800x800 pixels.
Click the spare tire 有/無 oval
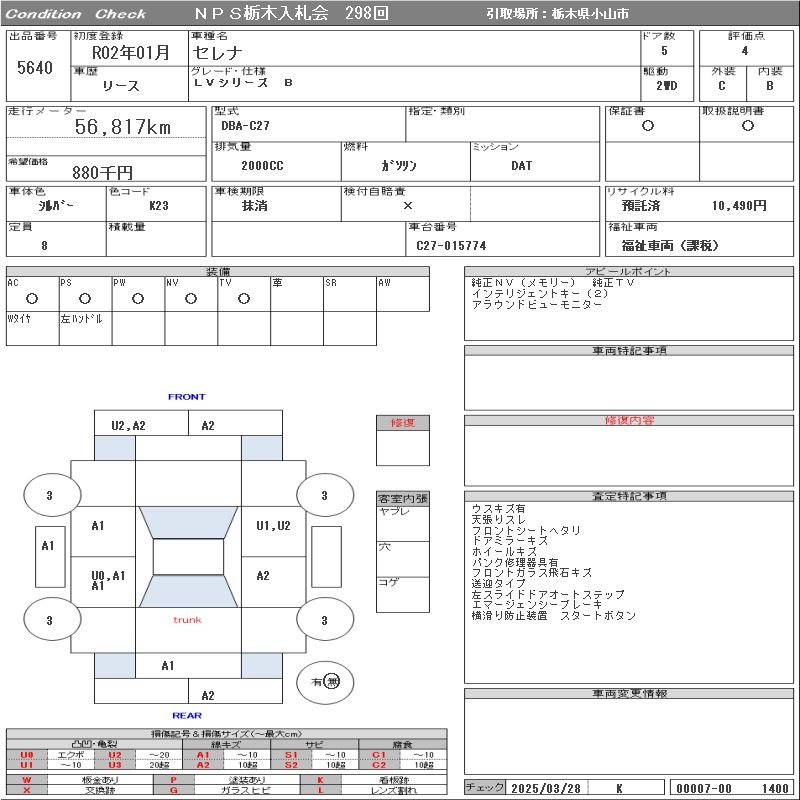coord(325,682)
